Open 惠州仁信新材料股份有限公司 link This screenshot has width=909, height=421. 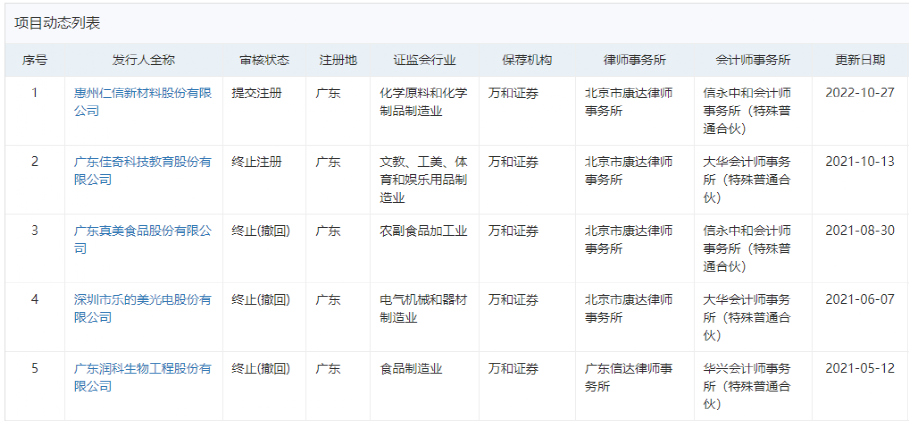(143, 101)
